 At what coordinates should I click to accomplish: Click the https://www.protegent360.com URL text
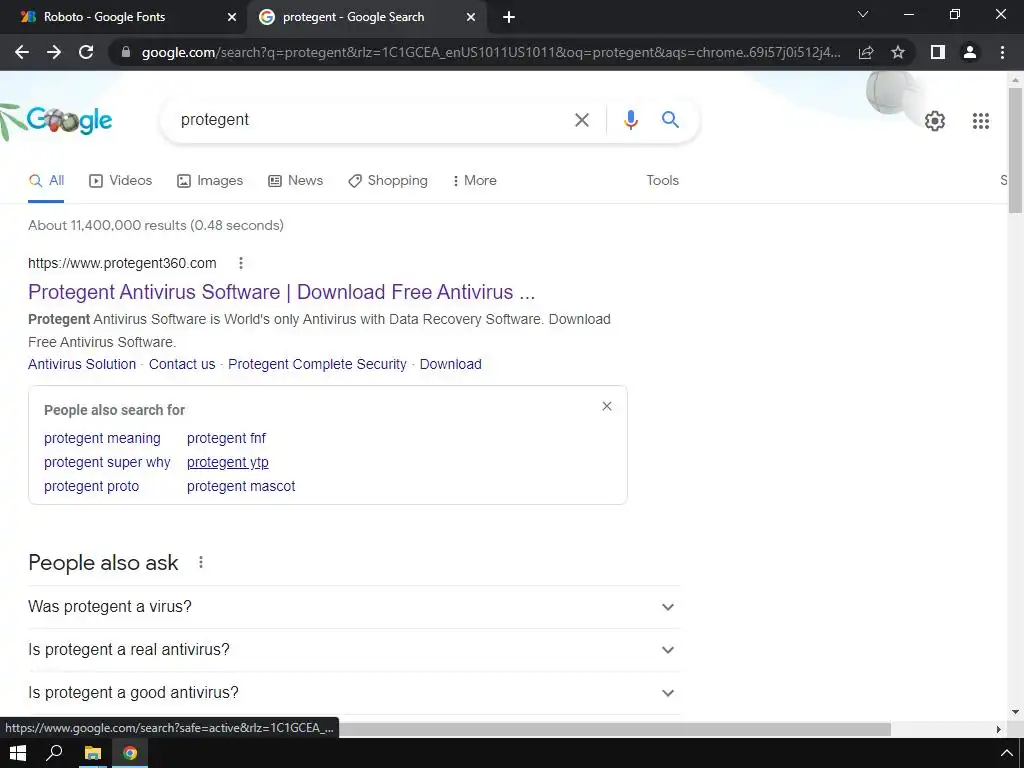[x=122, y=263]
